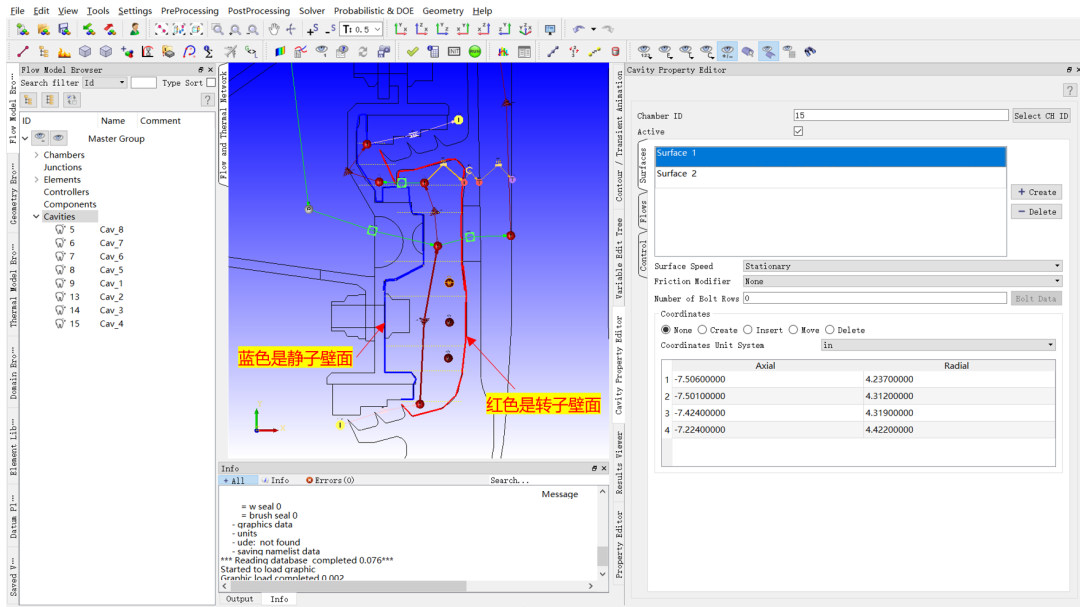Click the INIT initialization toolbar icon
Screen dimensions: 1080x607
point(454,52)
